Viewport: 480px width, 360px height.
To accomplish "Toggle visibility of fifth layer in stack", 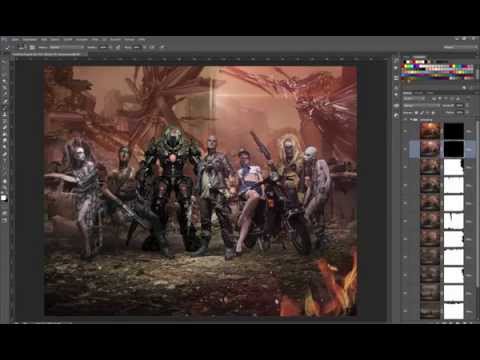I will [406, 203].
